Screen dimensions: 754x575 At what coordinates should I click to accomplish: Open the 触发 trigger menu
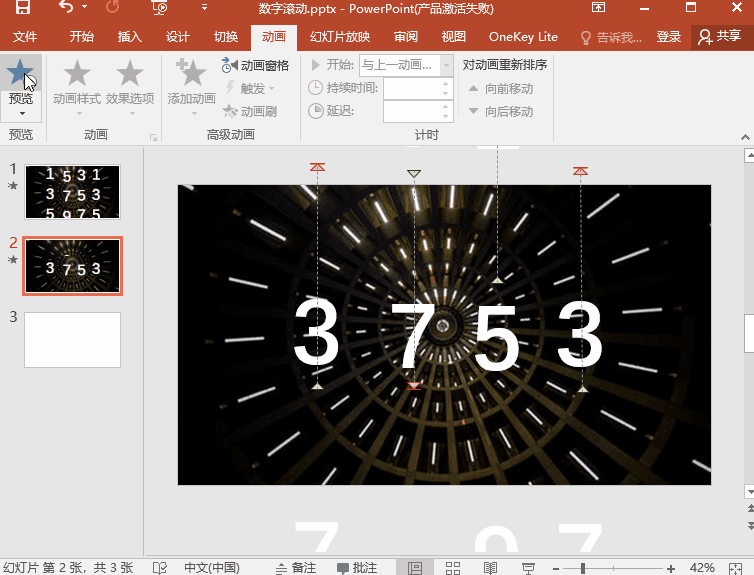251,88
